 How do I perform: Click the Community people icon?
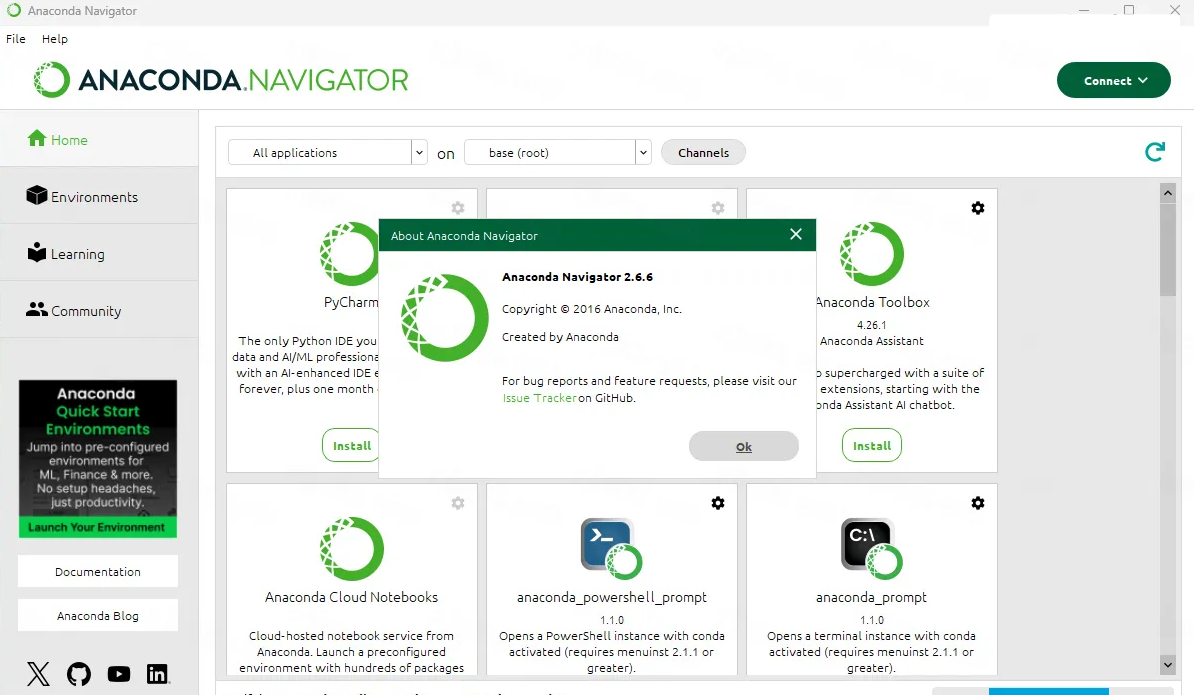37,309
